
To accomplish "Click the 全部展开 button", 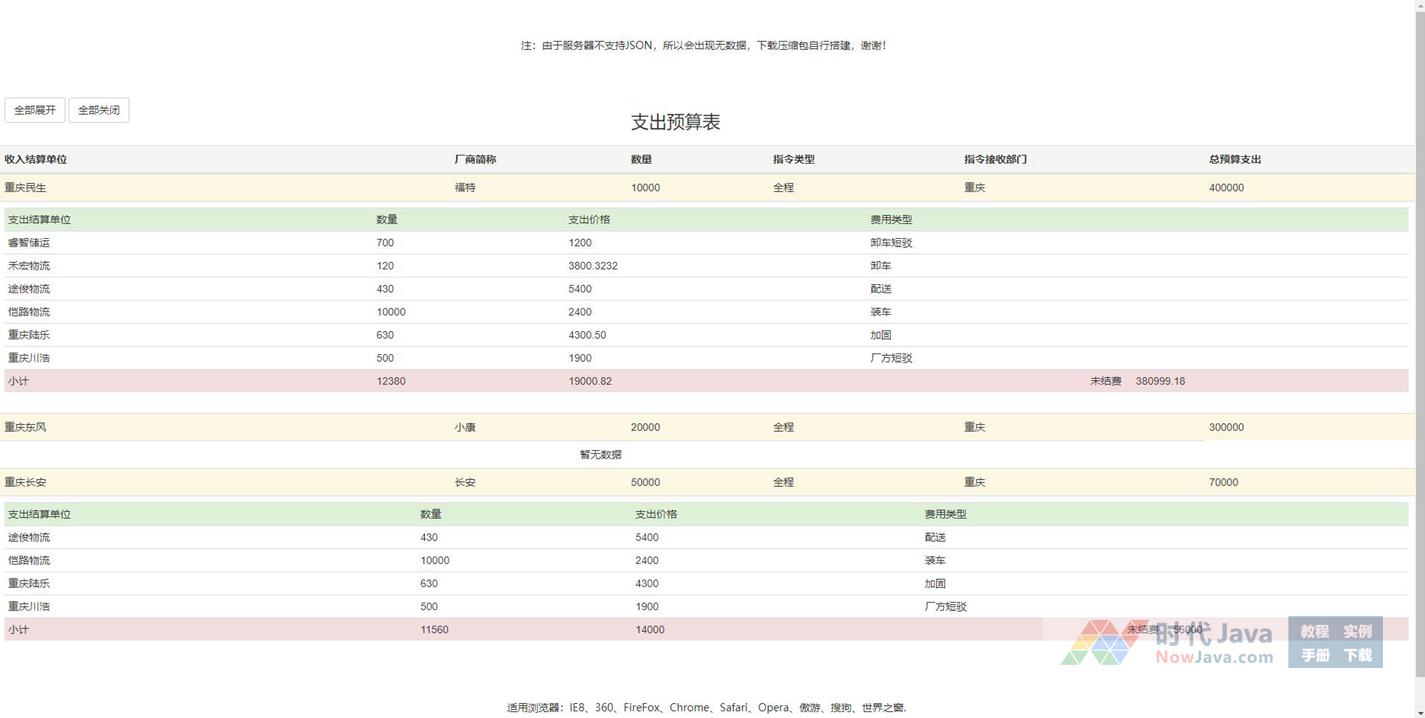I will 35,110.
